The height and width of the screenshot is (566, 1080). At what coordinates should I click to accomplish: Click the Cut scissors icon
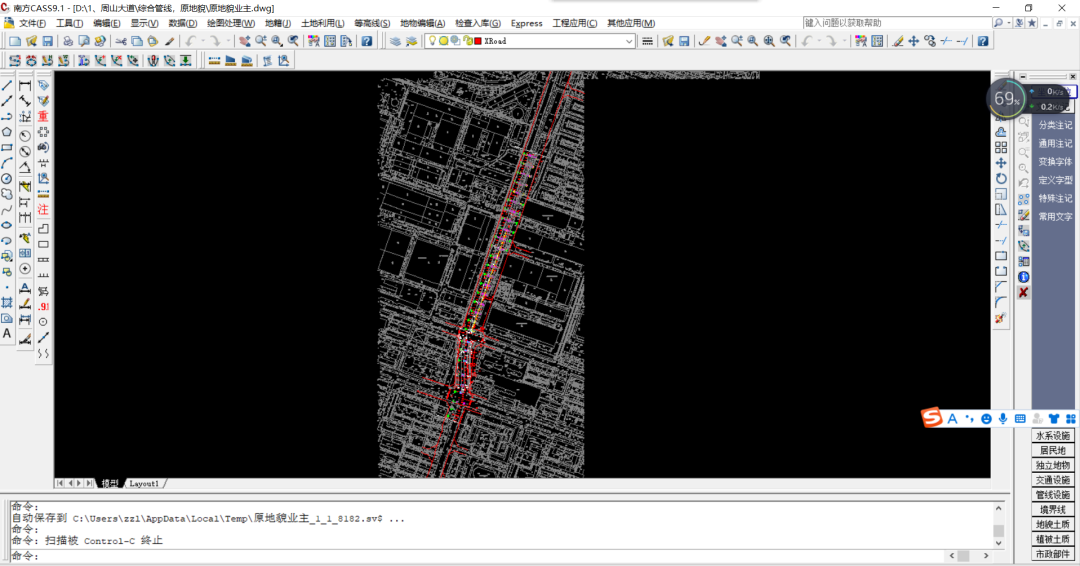tap(120, 41)
